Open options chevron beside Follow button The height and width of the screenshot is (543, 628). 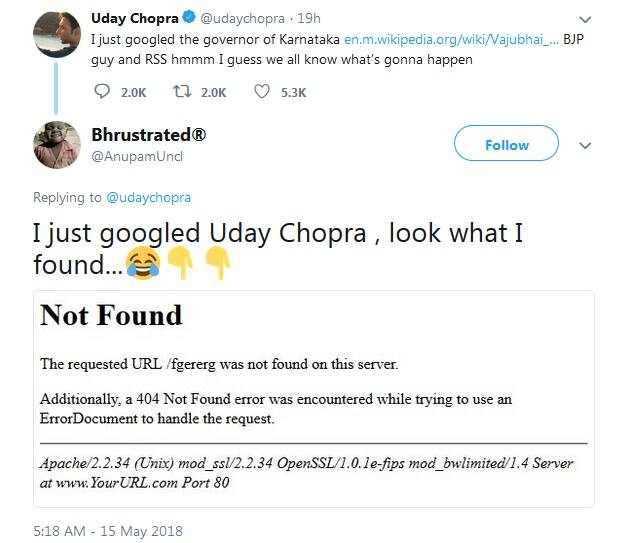[586, 145]
